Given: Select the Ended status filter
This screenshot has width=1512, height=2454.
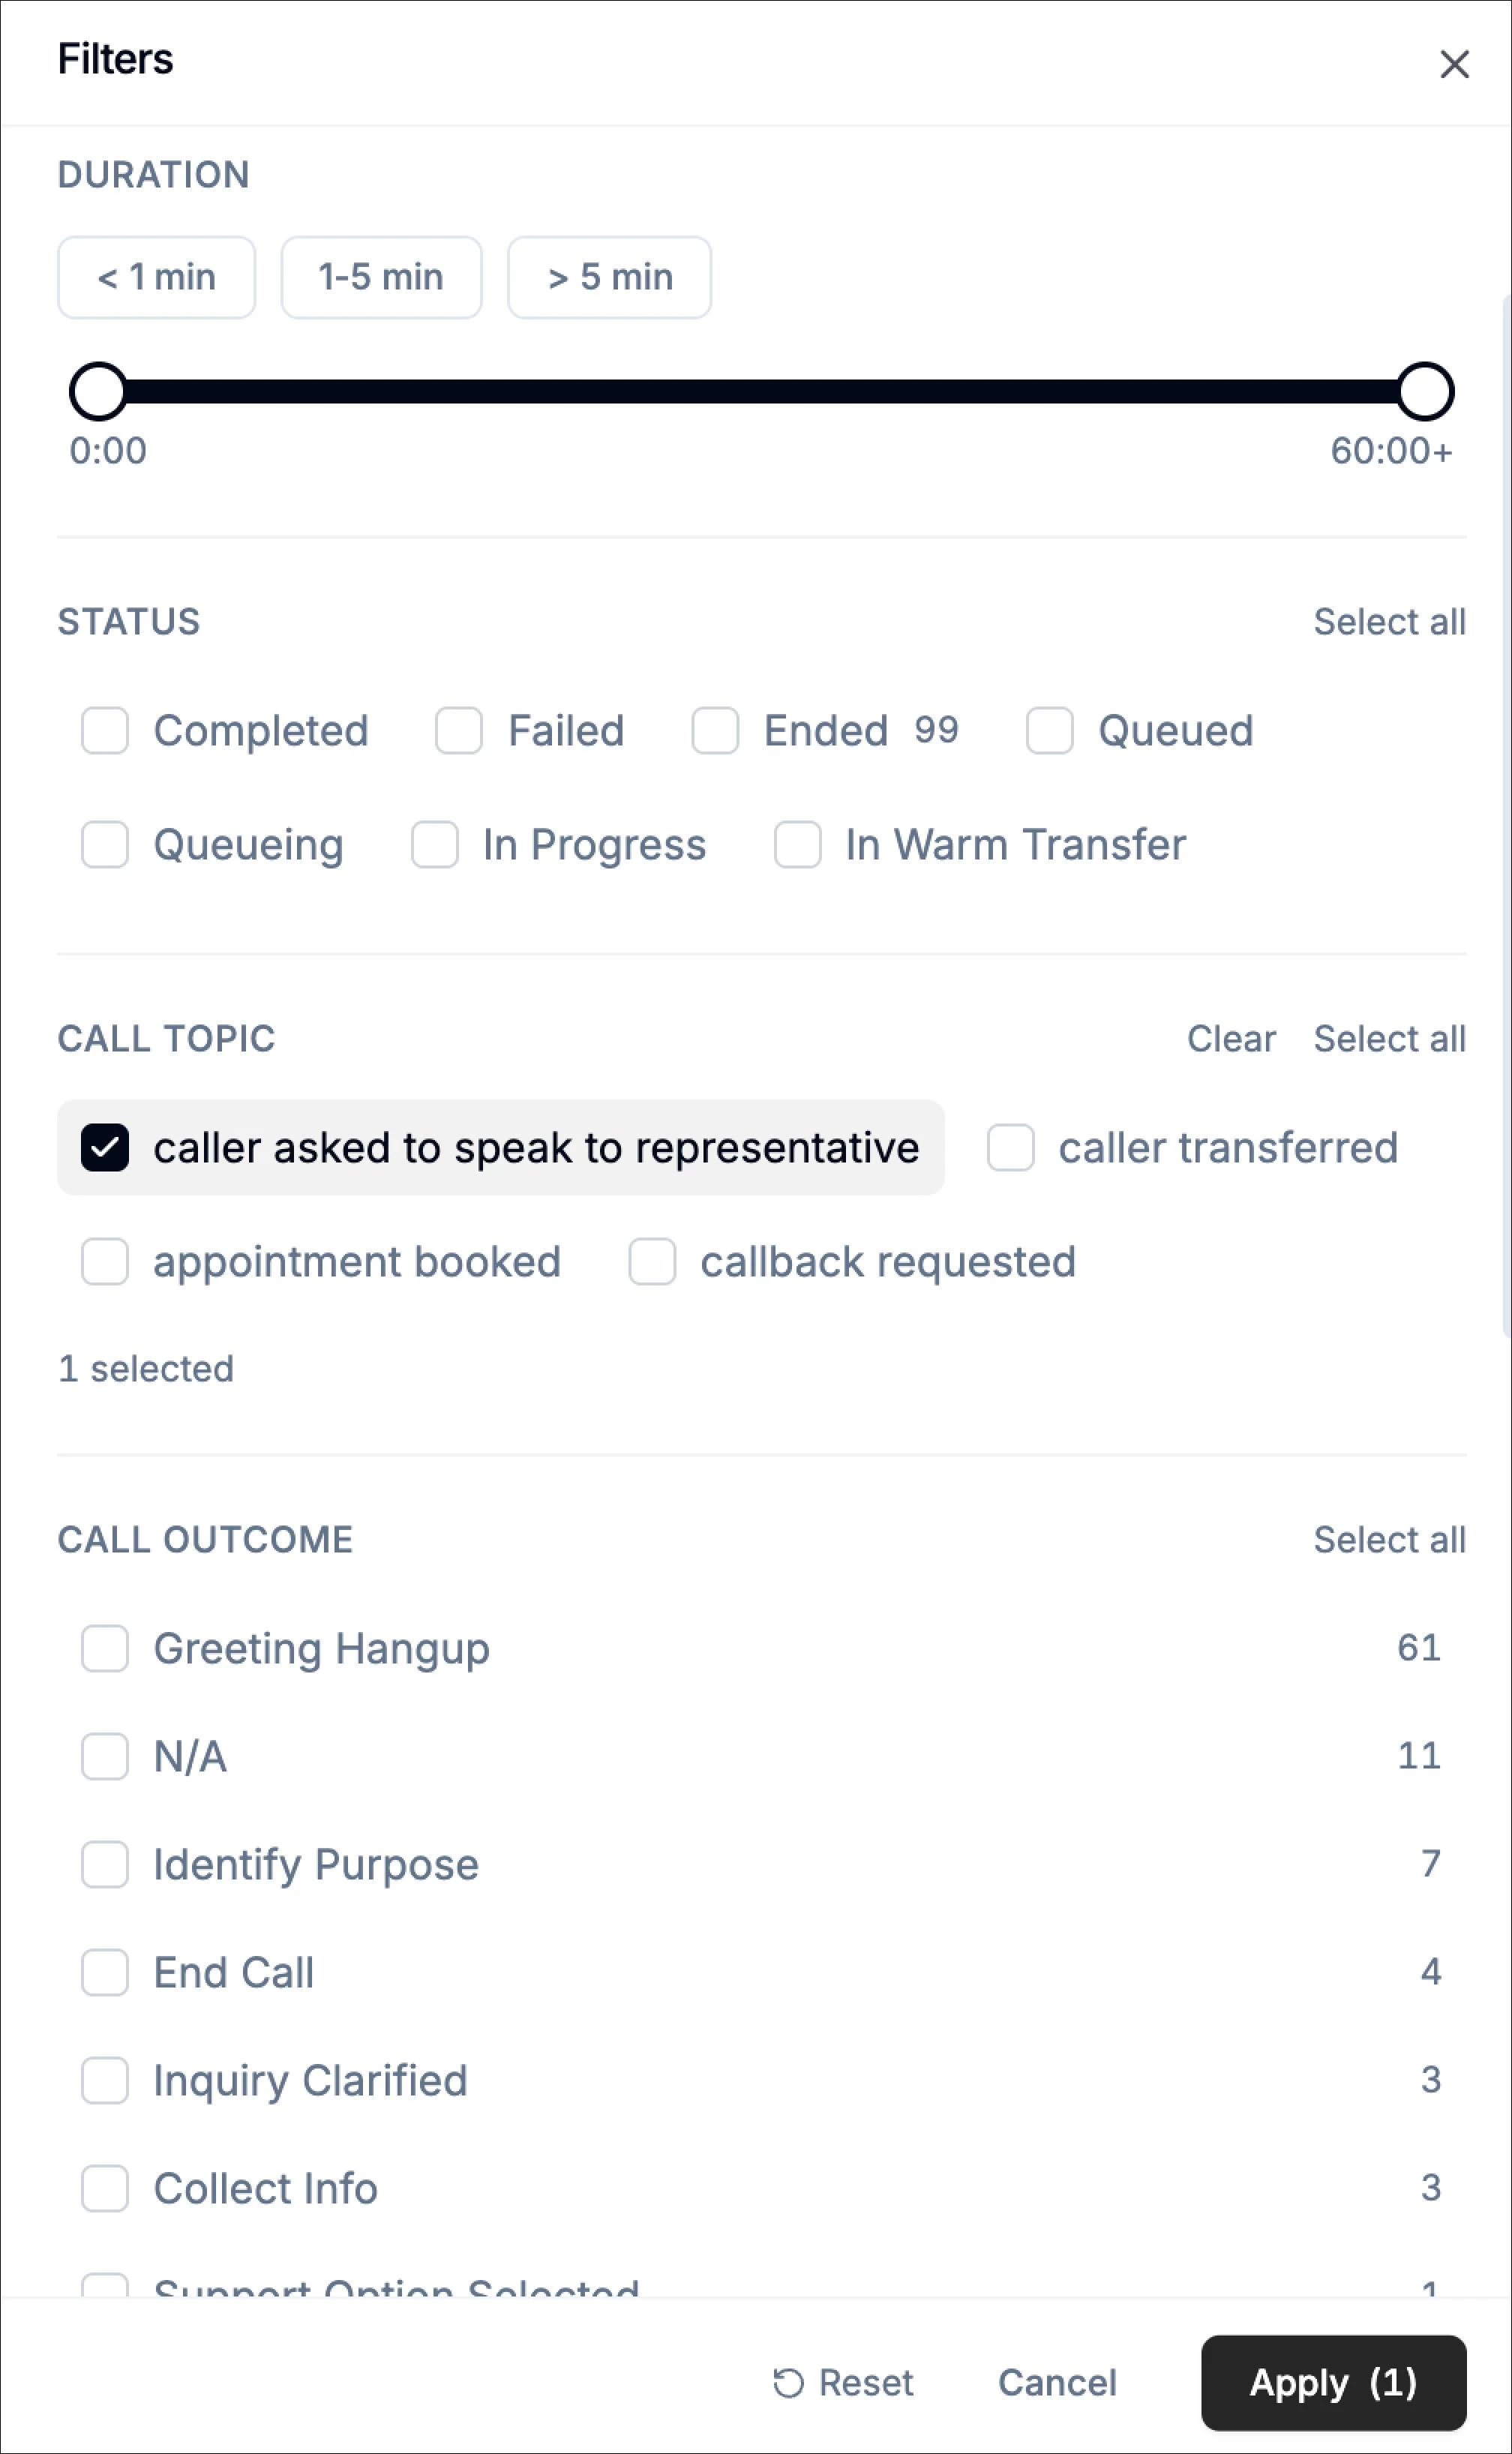Looking at the screenshot, I should tap(715, 731).
